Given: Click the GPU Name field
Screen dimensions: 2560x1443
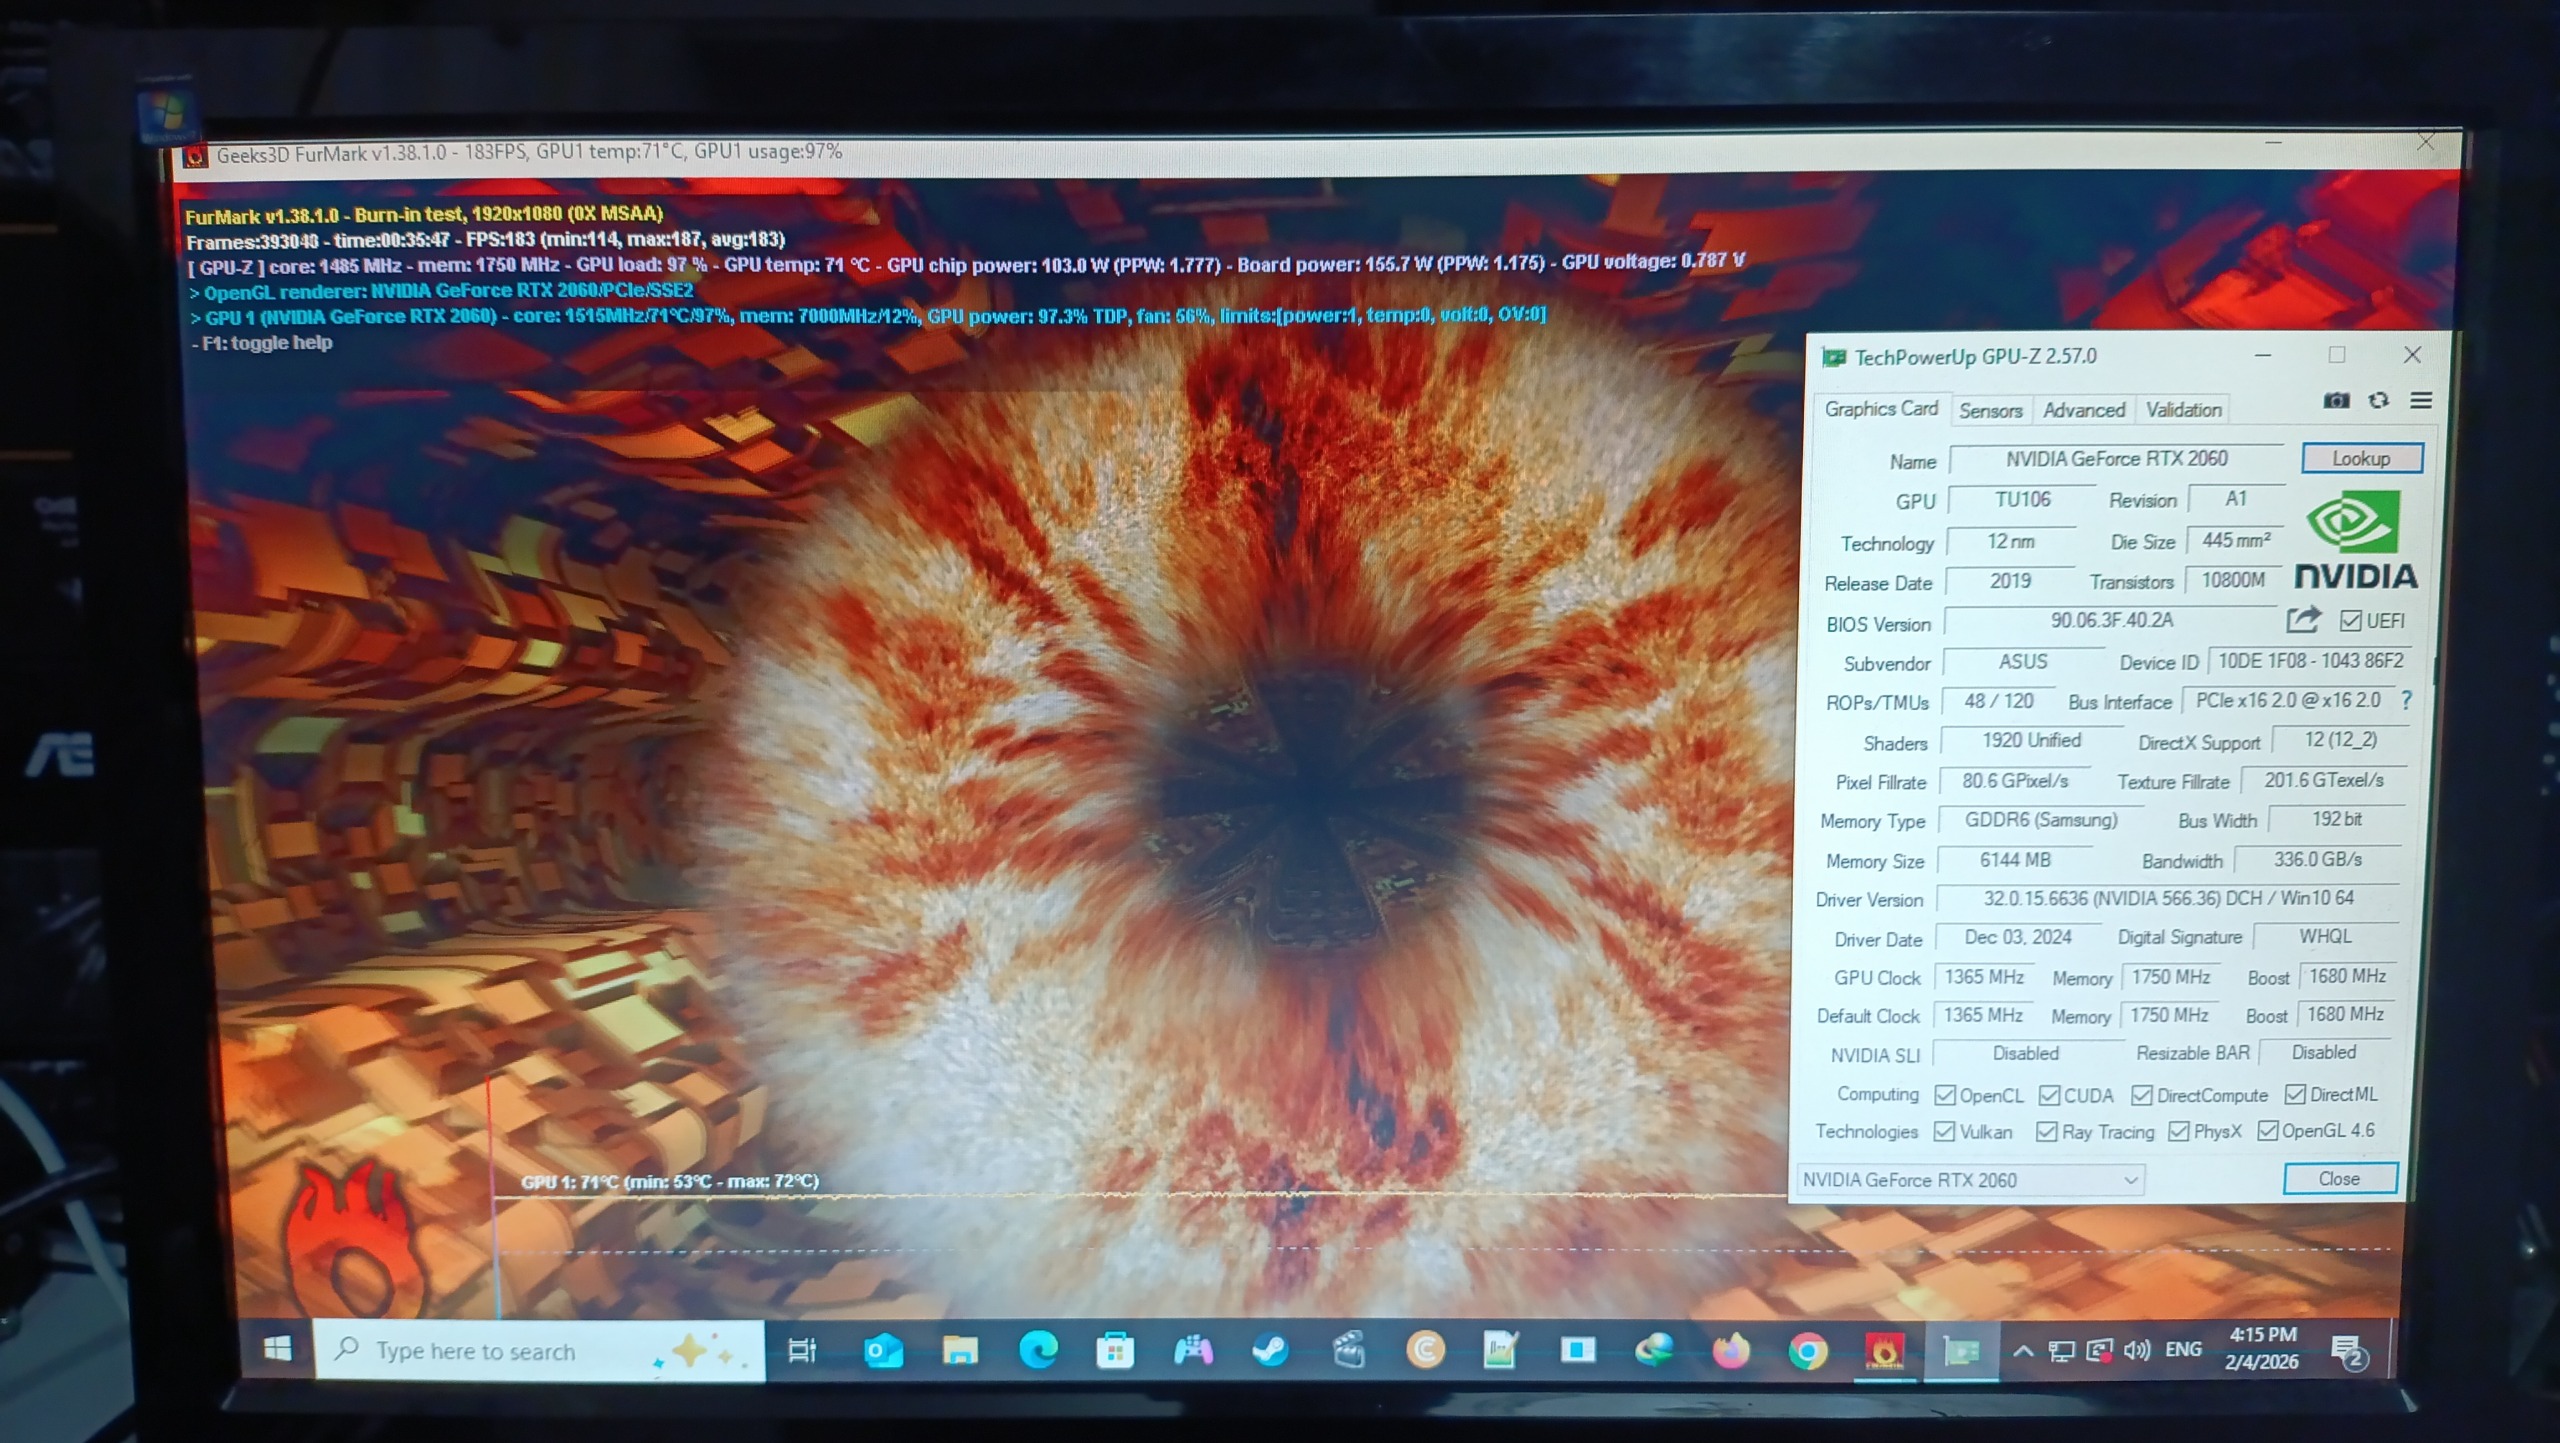Looking at the screenshot, I should [x=2117, y=459].
